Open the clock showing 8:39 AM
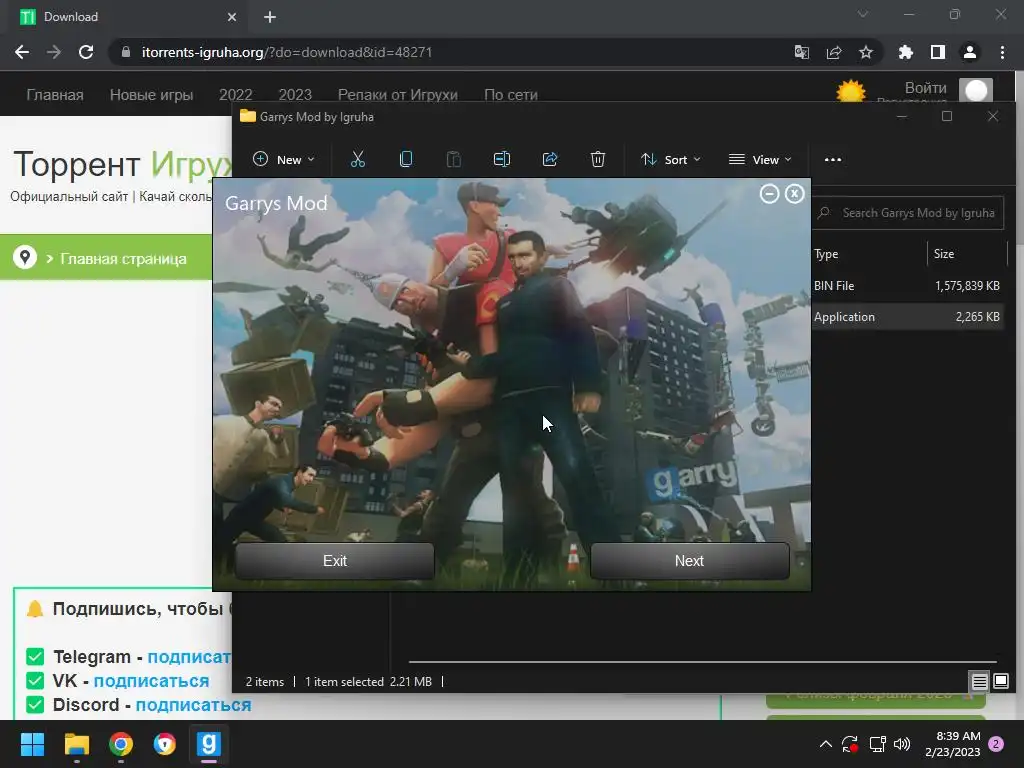 pyautogui.click(x=952, y=744)
